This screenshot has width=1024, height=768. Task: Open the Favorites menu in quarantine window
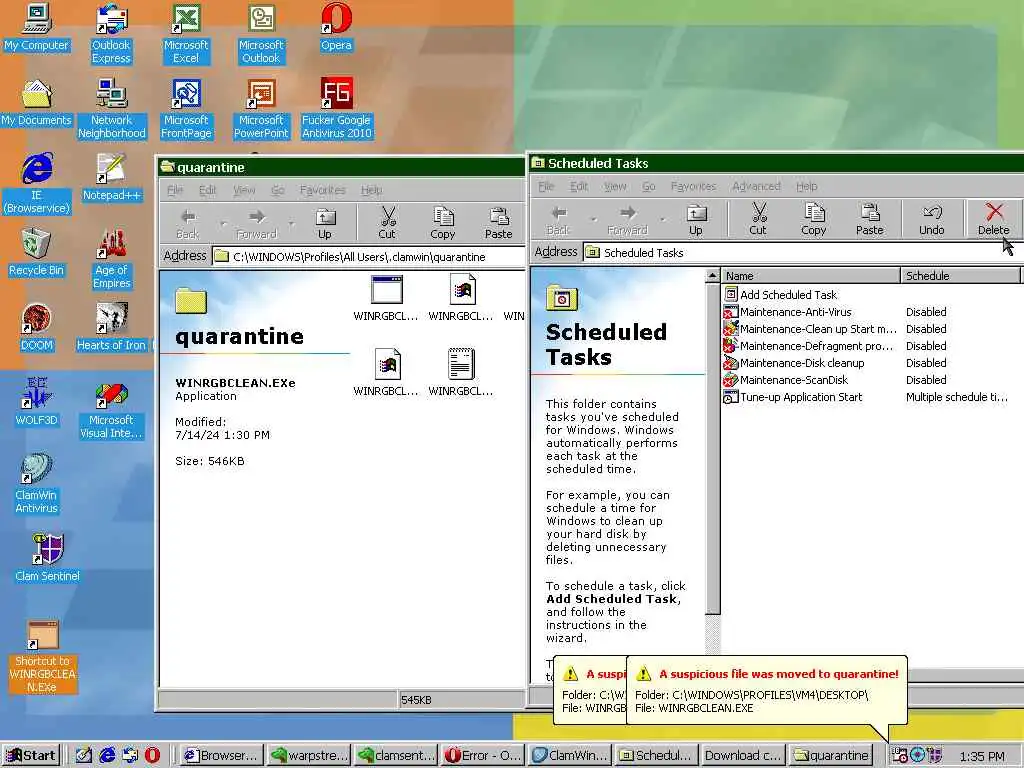click(323, 190)
